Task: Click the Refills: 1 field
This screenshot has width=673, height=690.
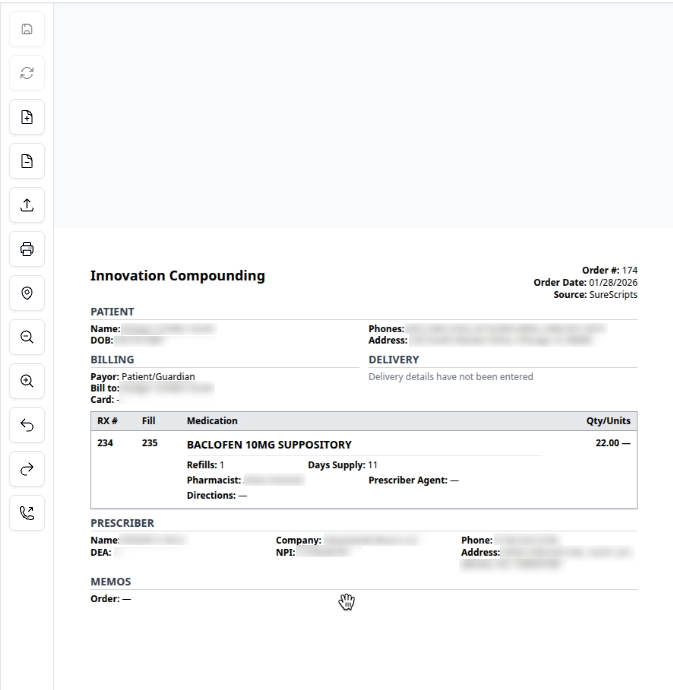Action: (206, 465)
